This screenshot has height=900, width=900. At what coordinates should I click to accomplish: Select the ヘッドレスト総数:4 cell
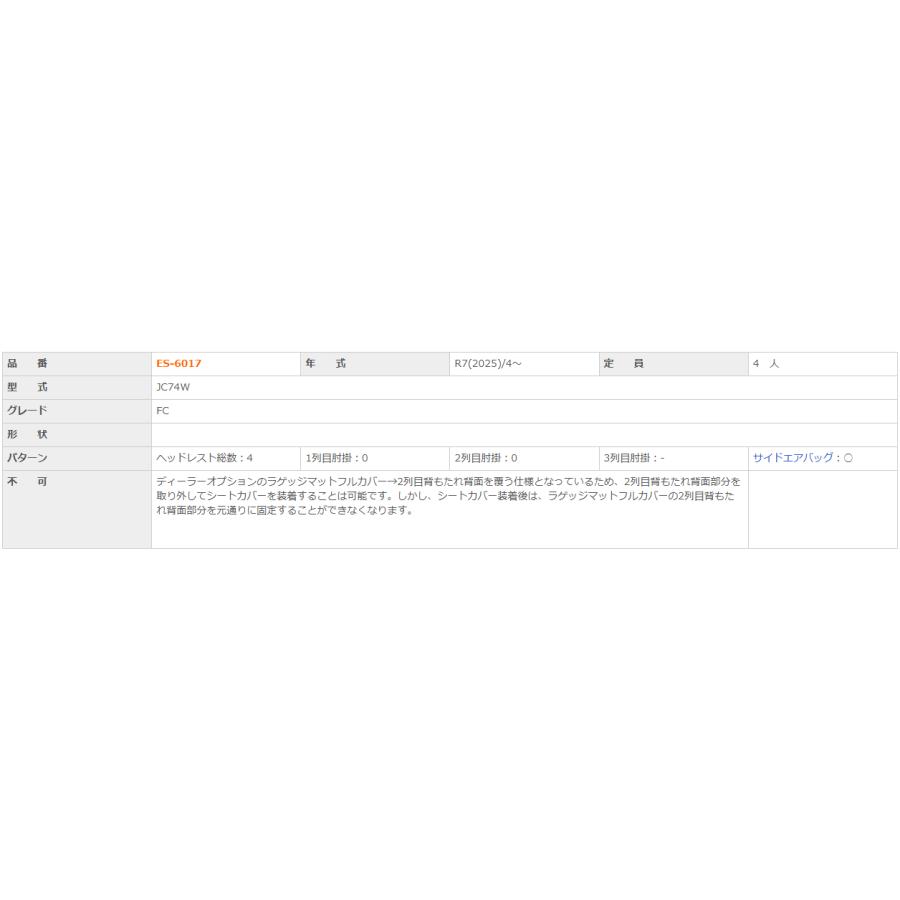click(x=205, y=458)
